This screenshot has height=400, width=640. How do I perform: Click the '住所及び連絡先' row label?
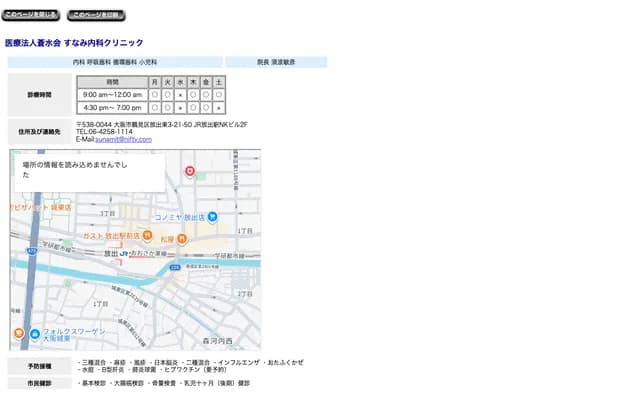tap(40, 132)
